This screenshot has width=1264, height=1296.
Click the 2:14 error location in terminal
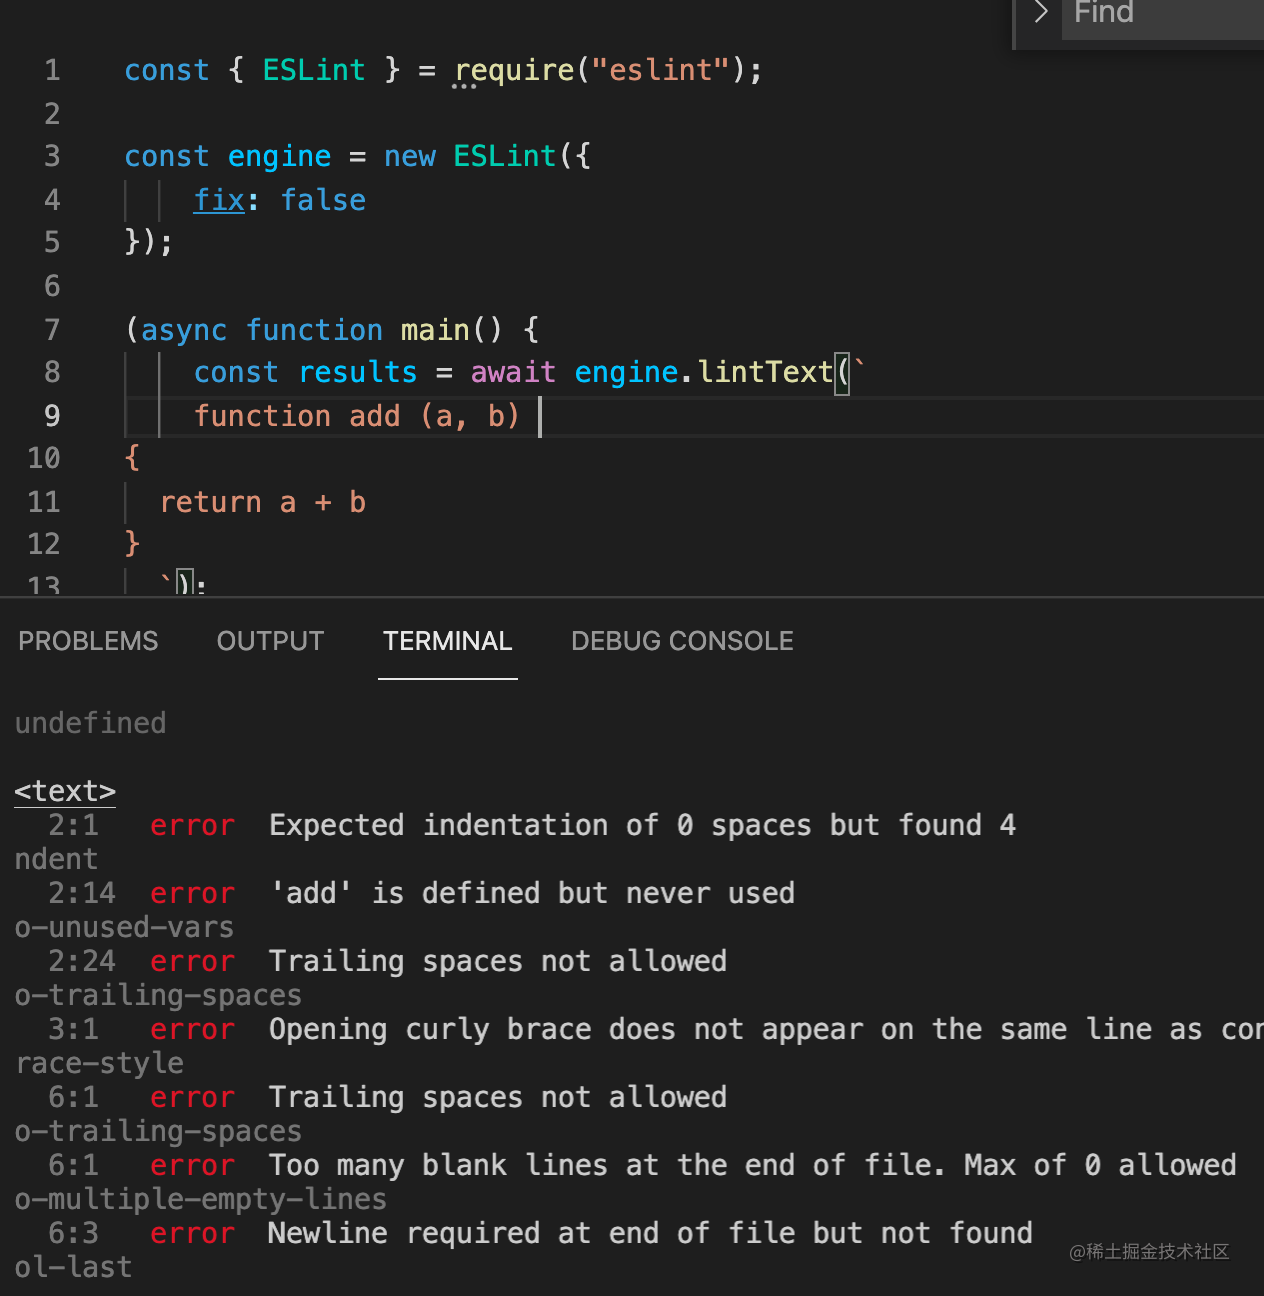(82, 893)
